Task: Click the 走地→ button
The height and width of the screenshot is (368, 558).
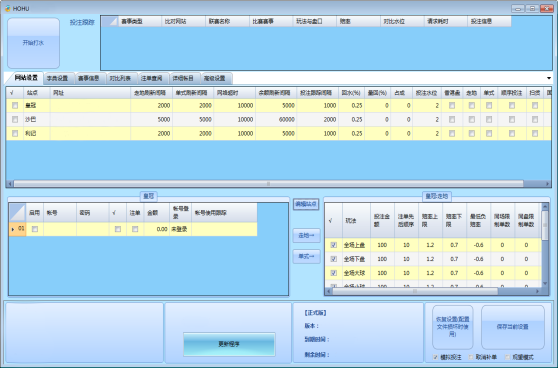Action: tap(306, 236)
